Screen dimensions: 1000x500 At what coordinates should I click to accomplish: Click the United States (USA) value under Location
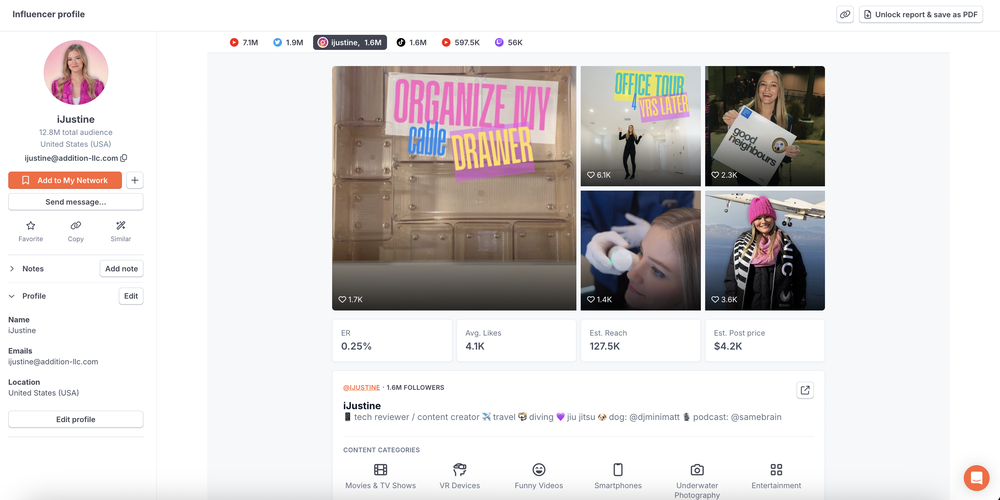point(43,393)
